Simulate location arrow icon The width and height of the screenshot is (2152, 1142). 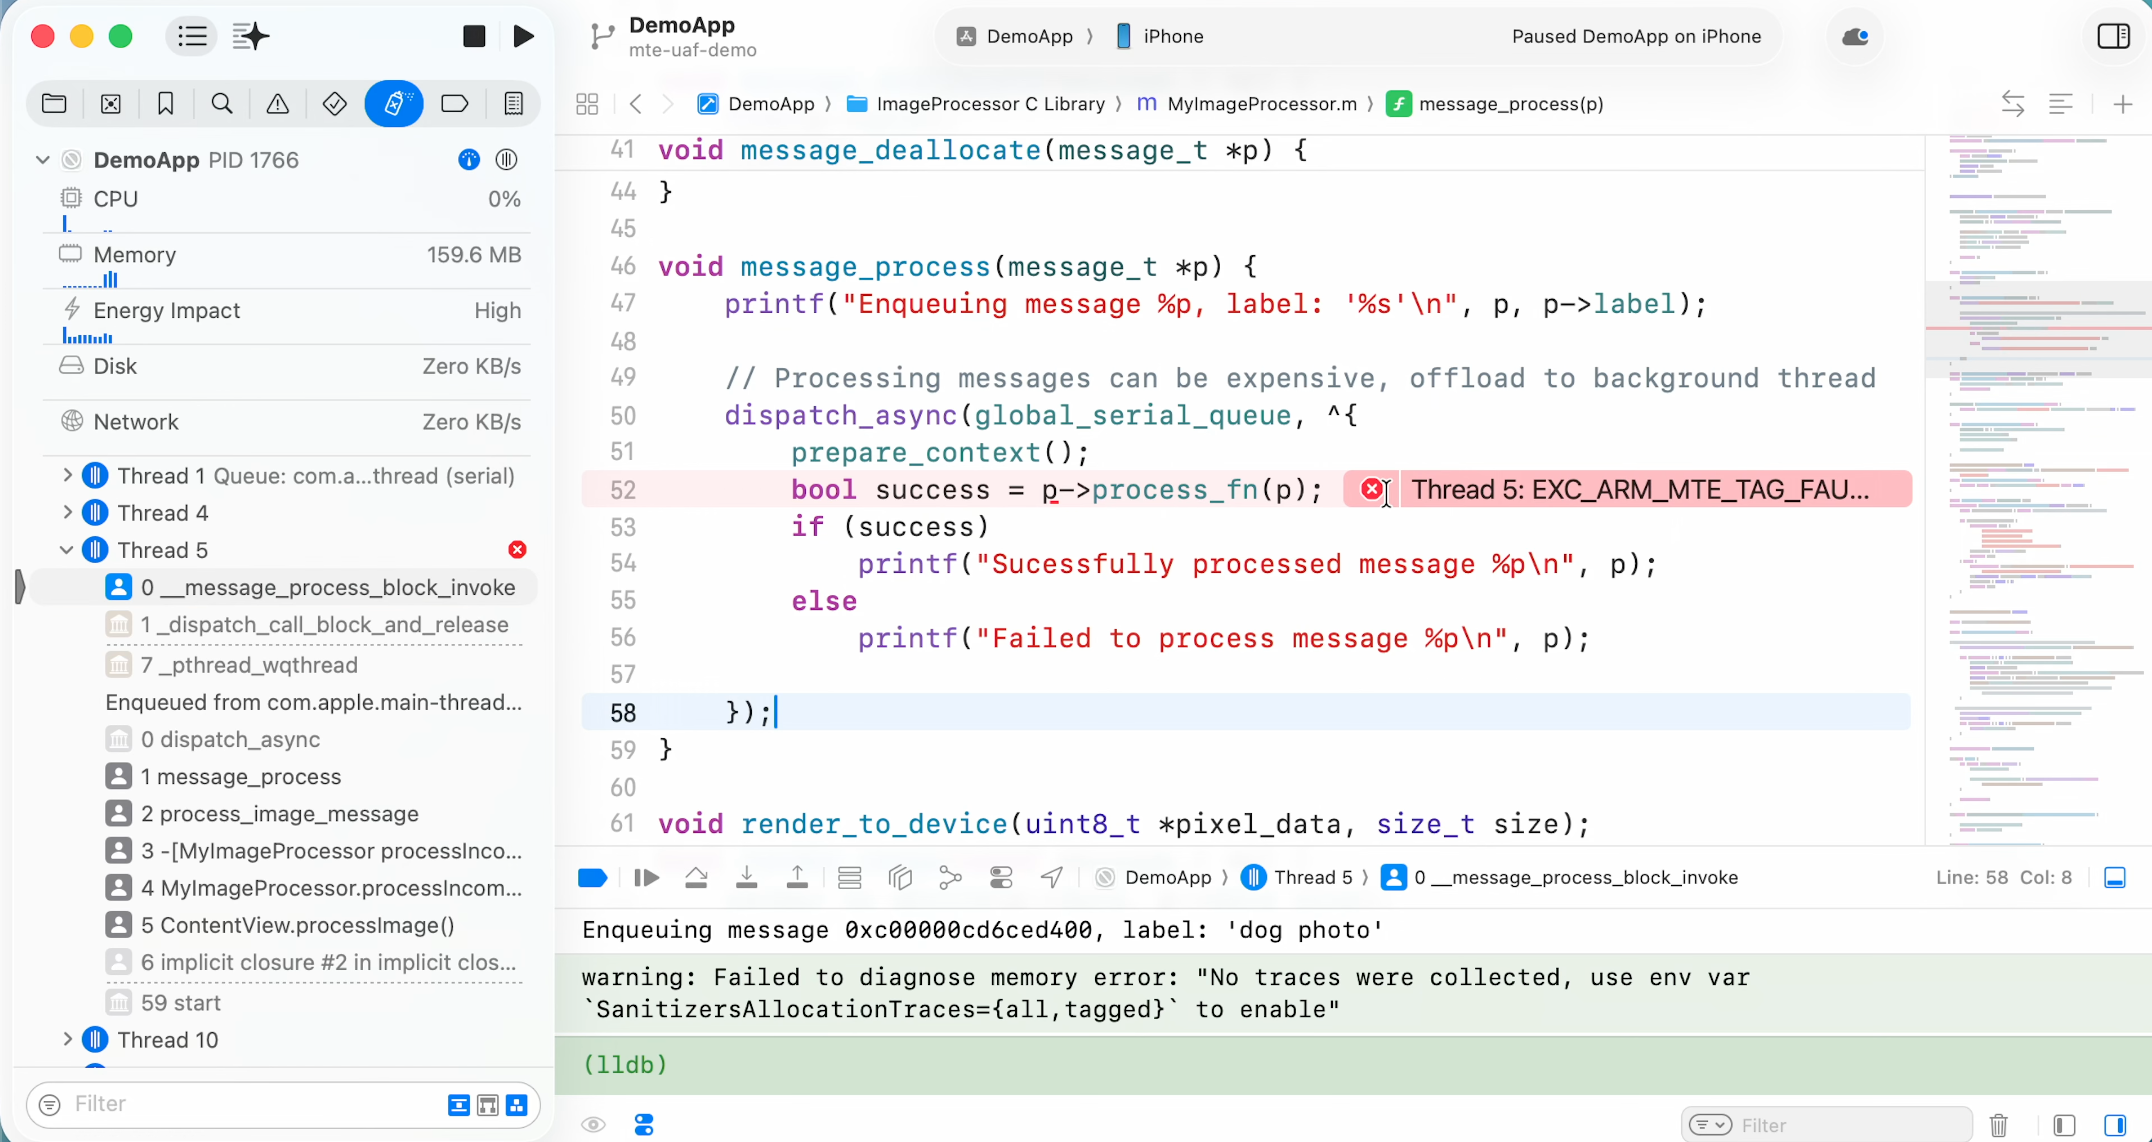point(1051,878)
